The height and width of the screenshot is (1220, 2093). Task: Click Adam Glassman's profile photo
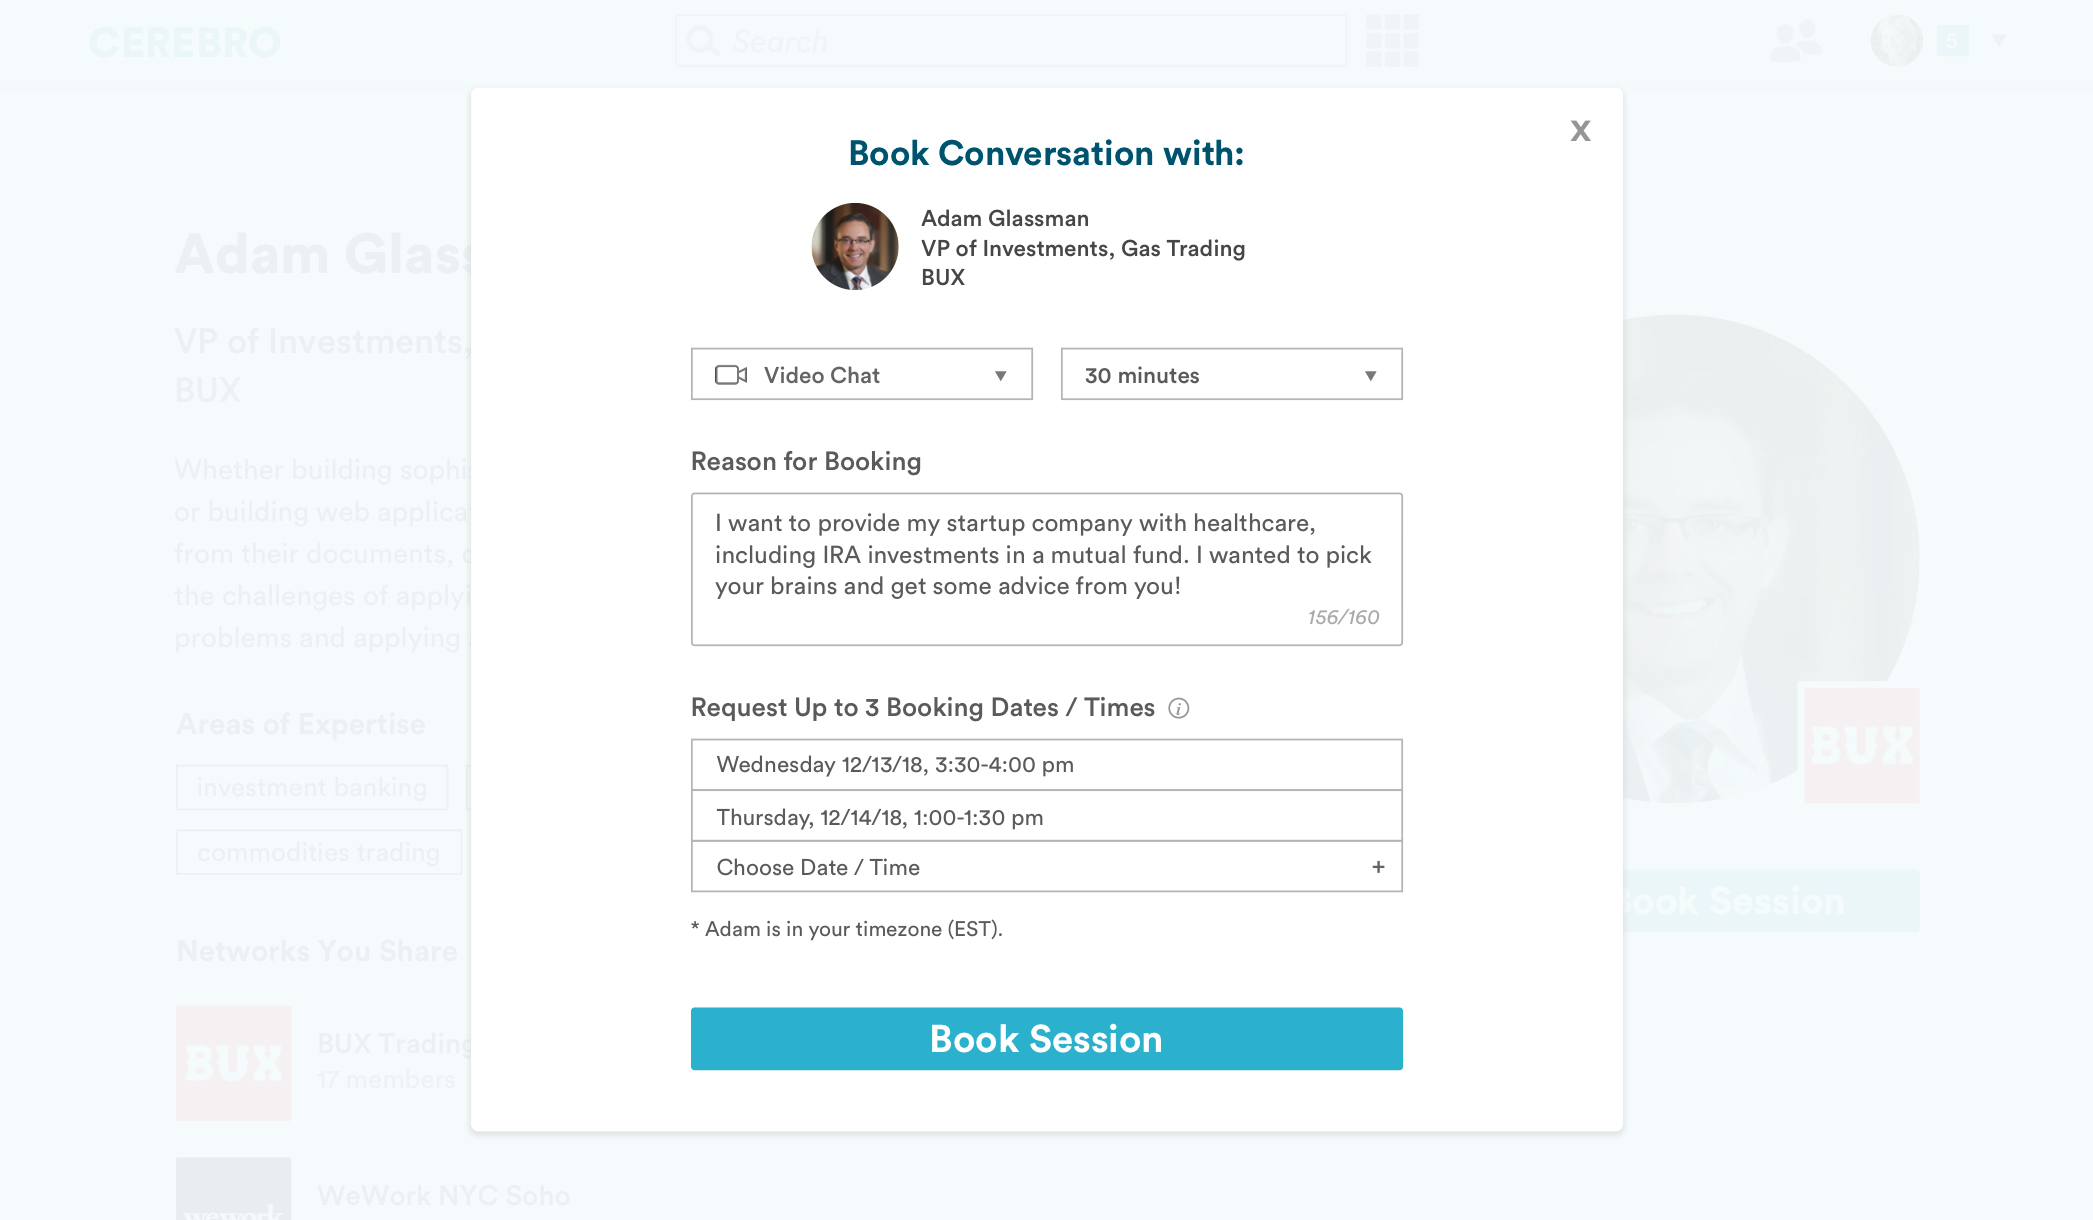855,247
